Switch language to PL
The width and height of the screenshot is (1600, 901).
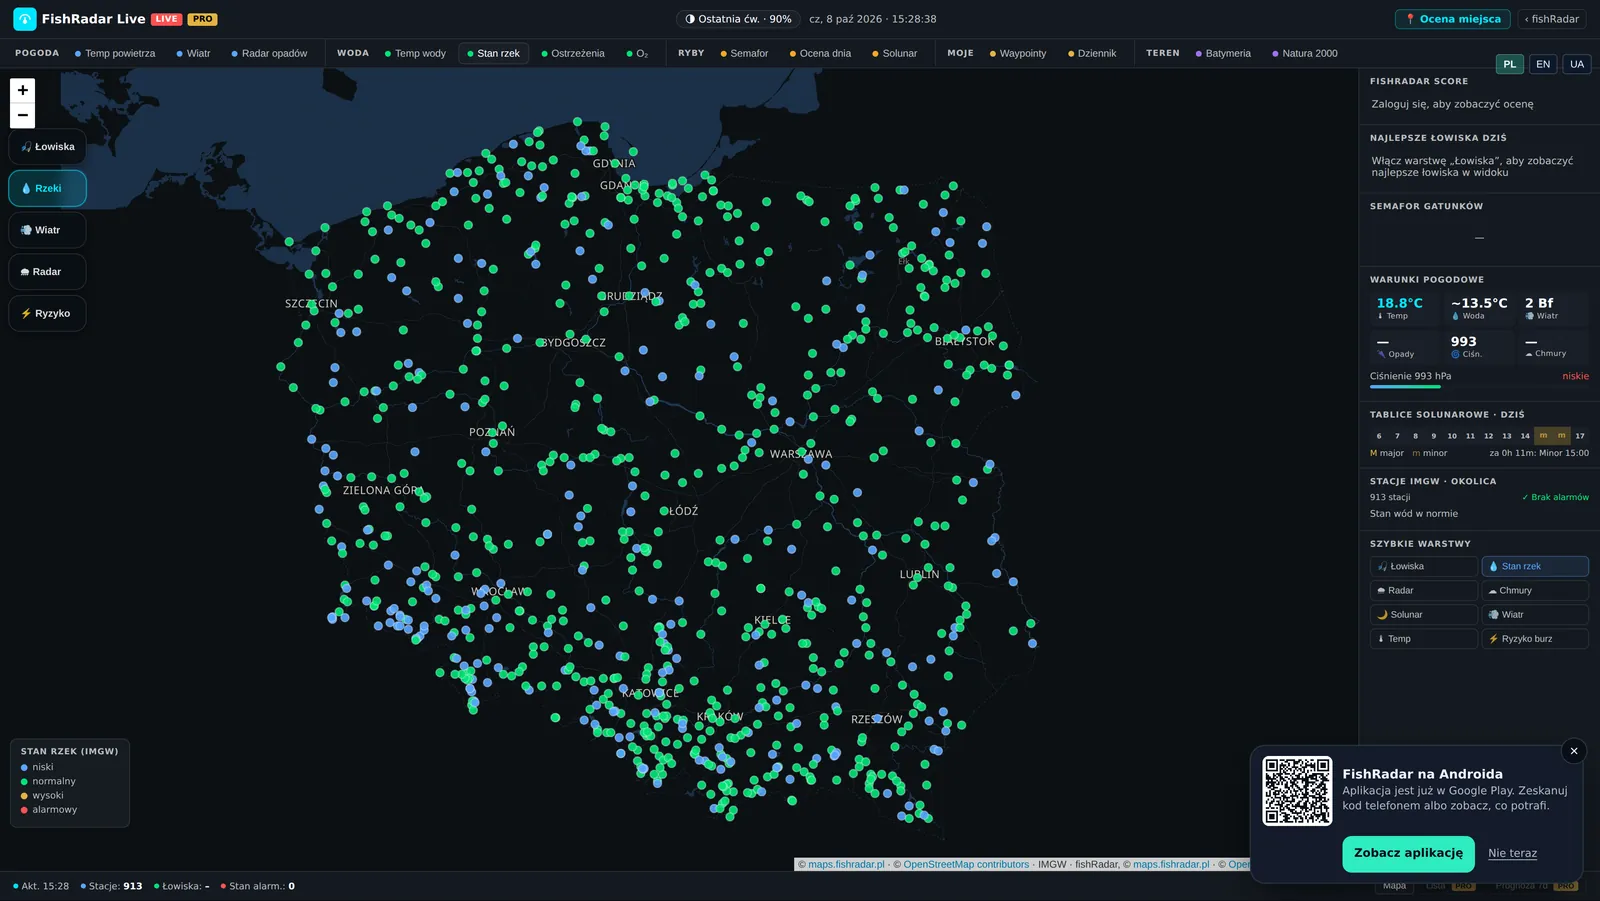tap(1509, 64)
